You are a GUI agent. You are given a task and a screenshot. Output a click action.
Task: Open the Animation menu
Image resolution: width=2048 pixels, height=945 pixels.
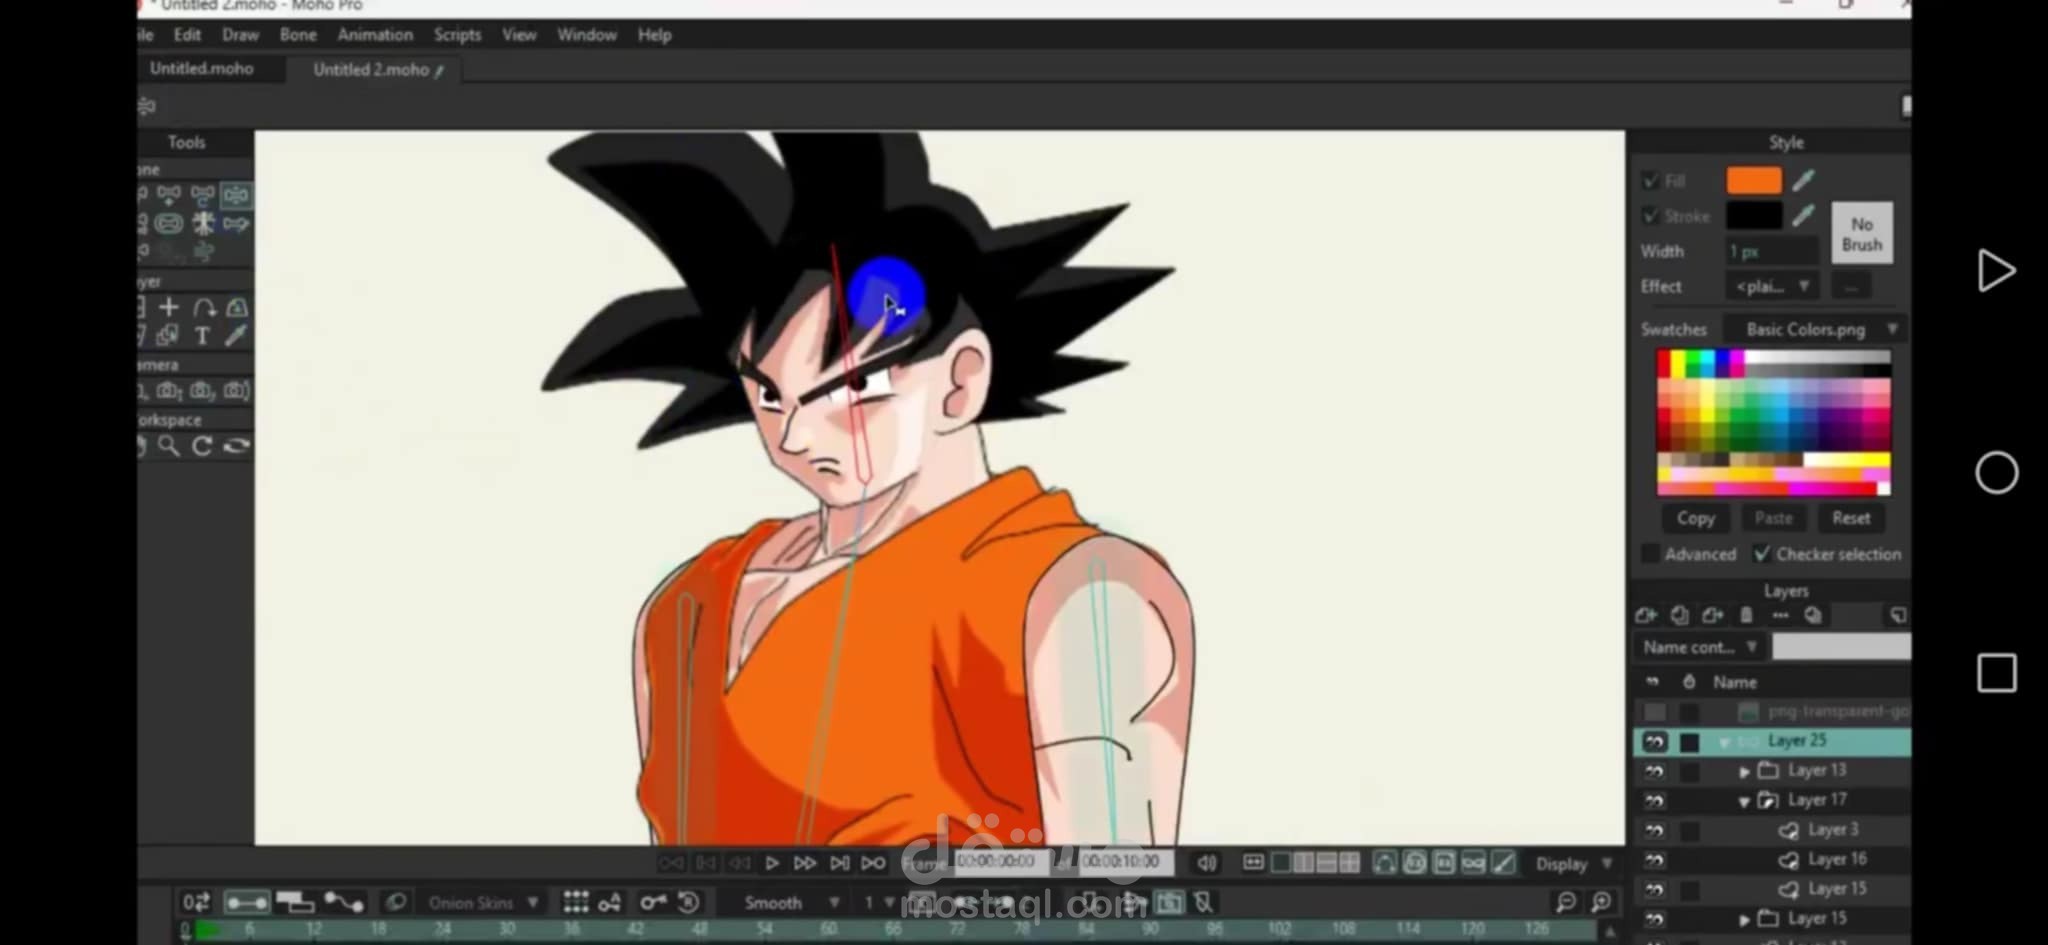click(x=375, y=35)
